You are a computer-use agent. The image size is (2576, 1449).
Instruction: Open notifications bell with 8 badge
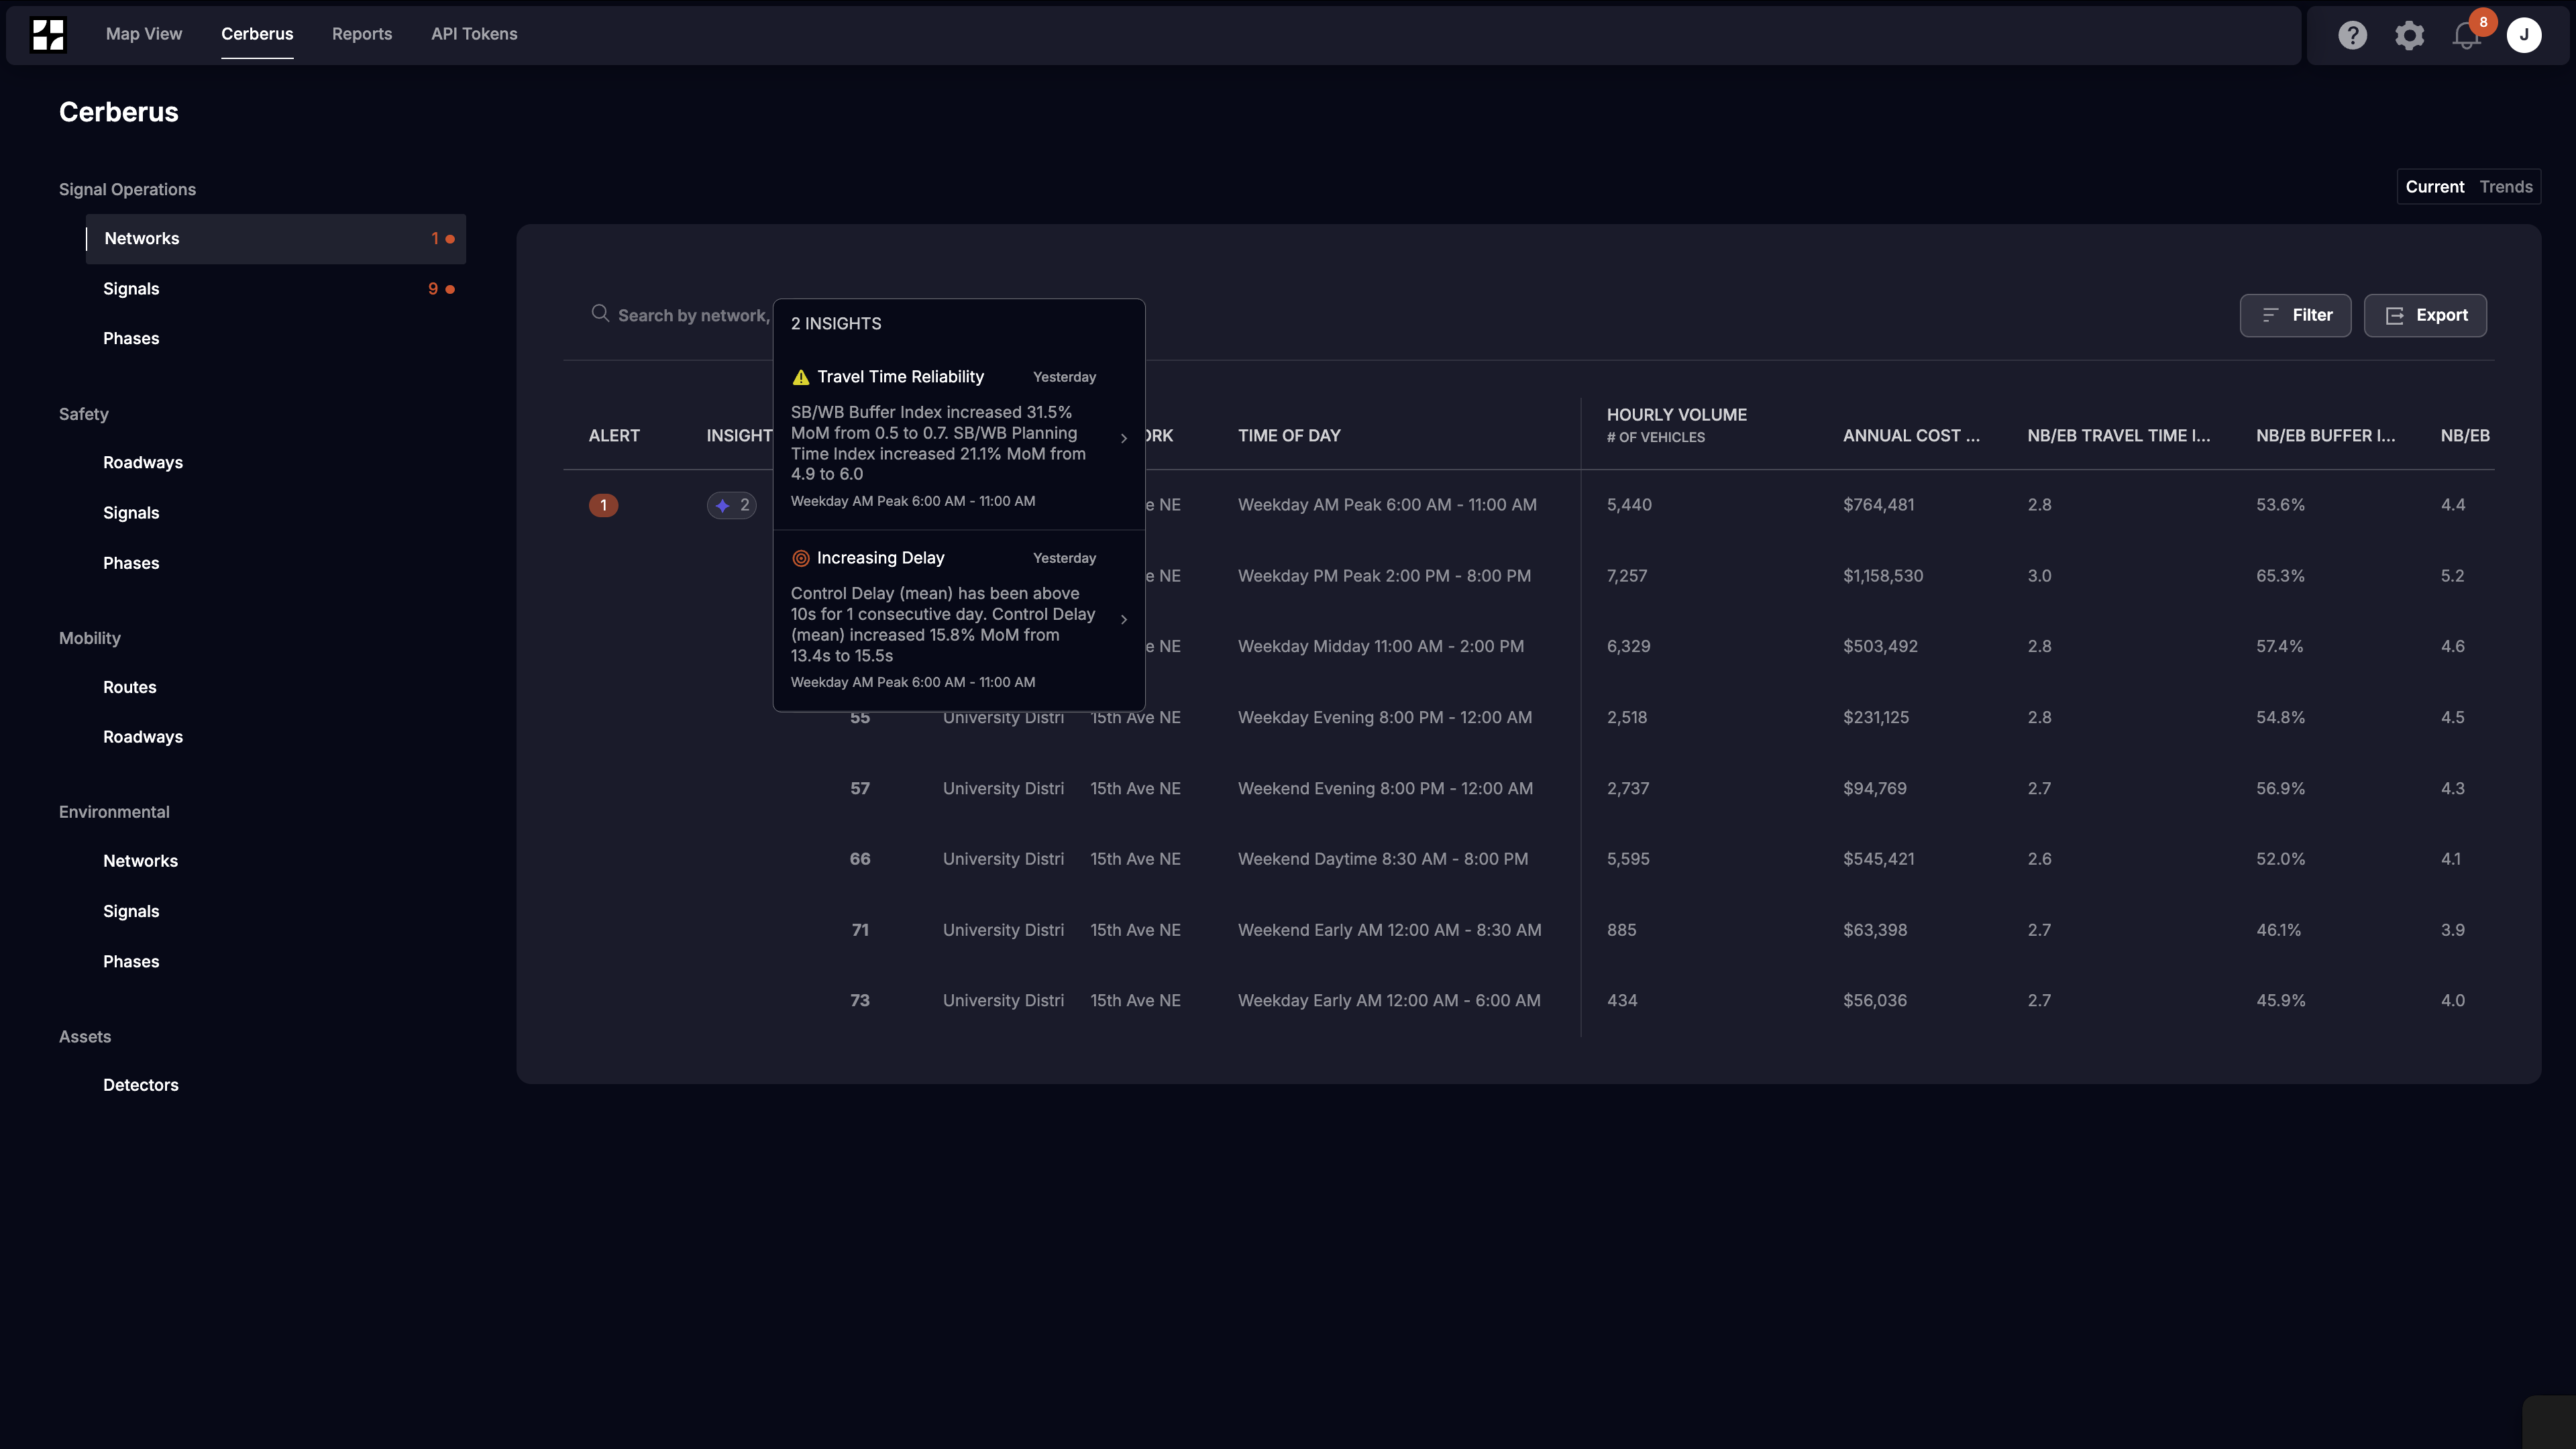(x=2466, y=35)
